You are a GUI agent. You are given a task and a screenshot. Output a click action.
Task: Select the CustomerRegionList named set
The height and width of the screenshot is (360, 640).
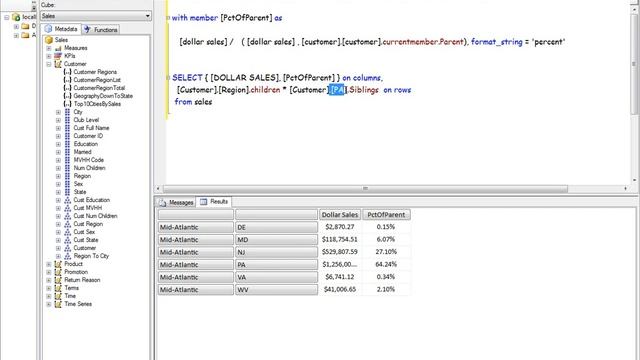coord(97,80)
